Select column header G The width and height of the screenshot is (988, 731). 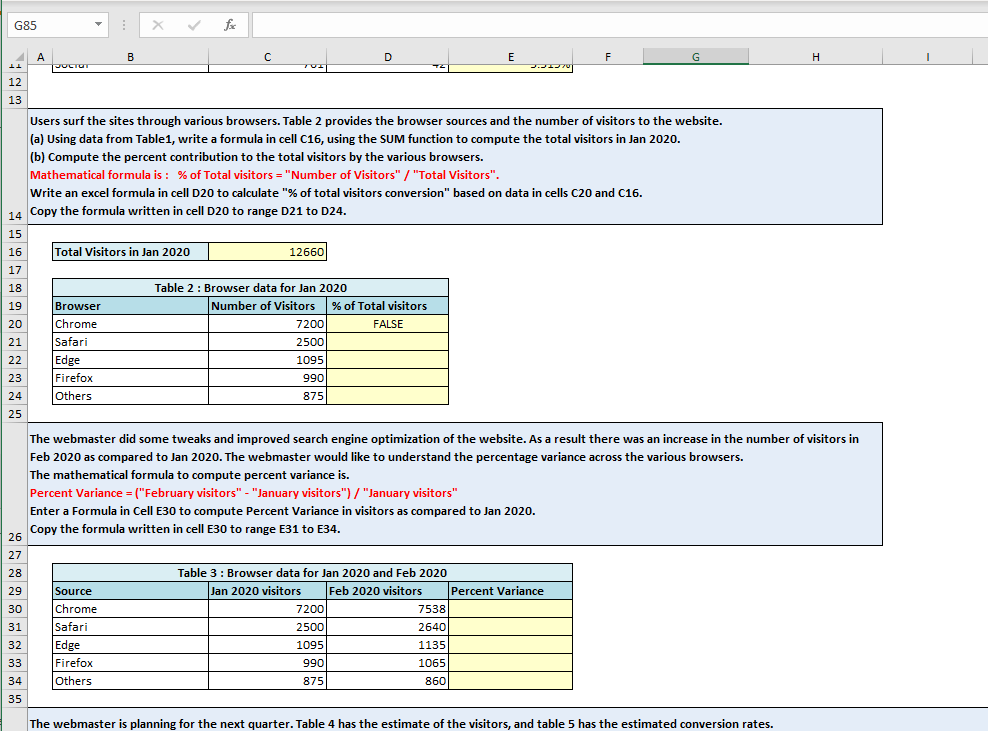click(695, 57)
